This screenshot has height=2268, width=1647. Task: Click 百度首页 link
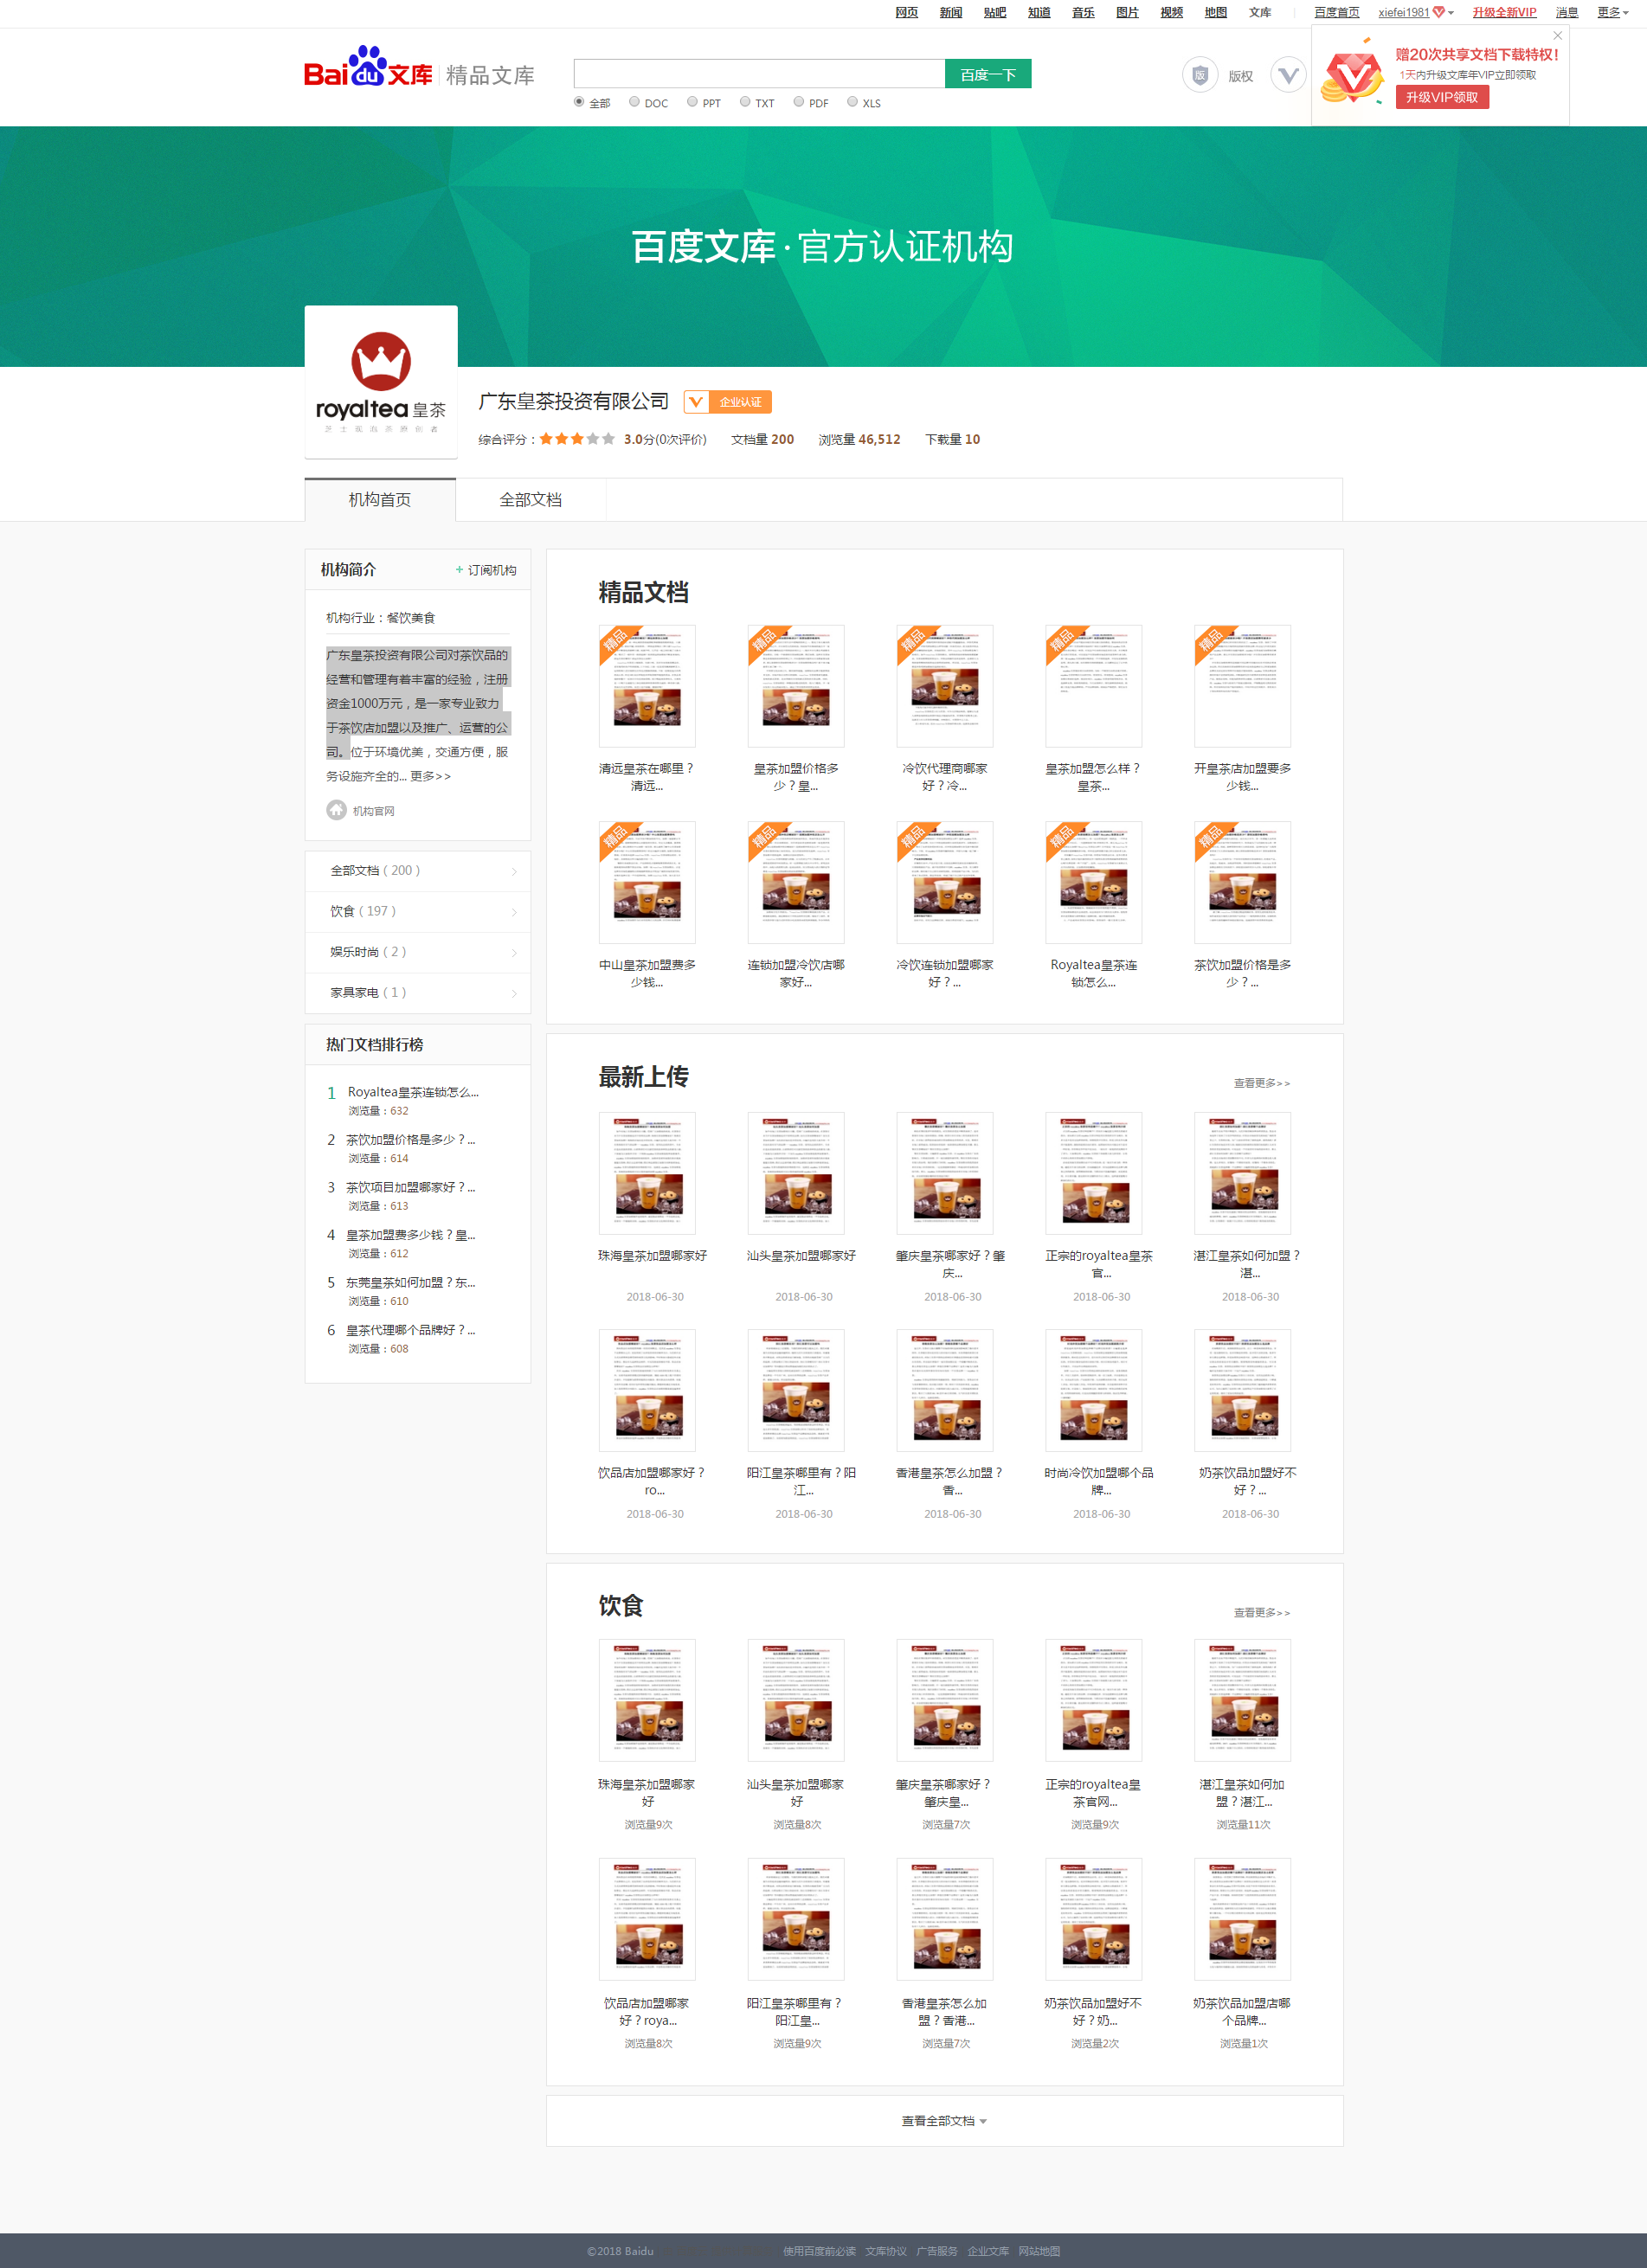[1337, 12]
